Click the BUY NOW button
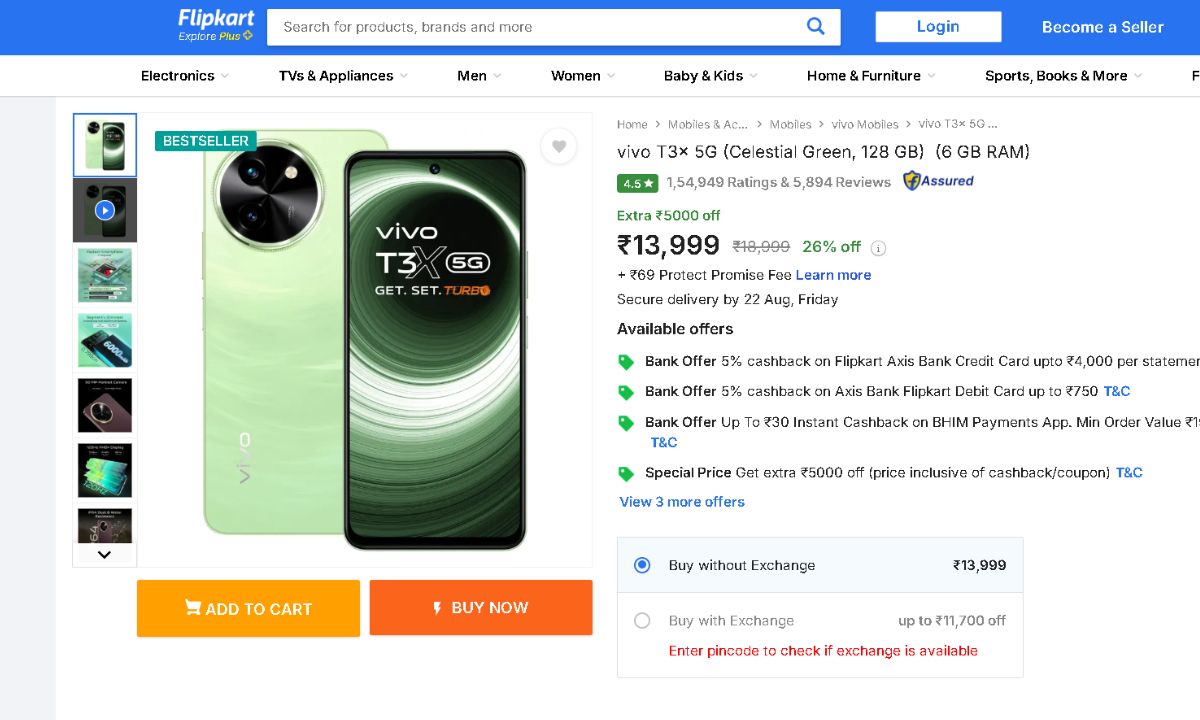 480,607
